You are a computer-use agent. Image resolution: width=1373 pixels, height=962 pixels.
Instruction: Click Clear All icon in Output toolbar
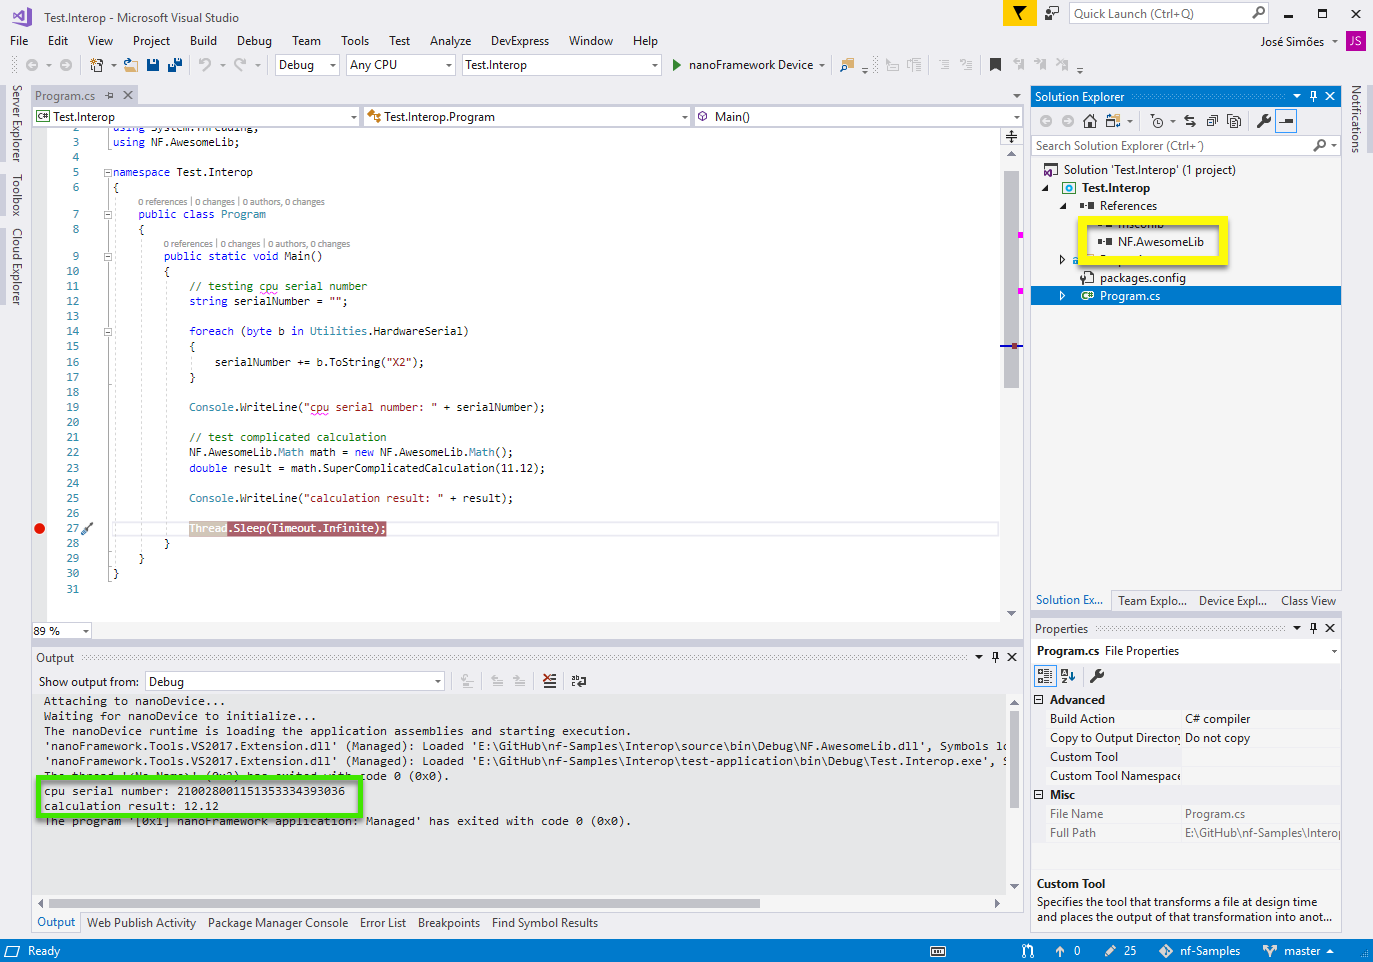tap(549, 681)
